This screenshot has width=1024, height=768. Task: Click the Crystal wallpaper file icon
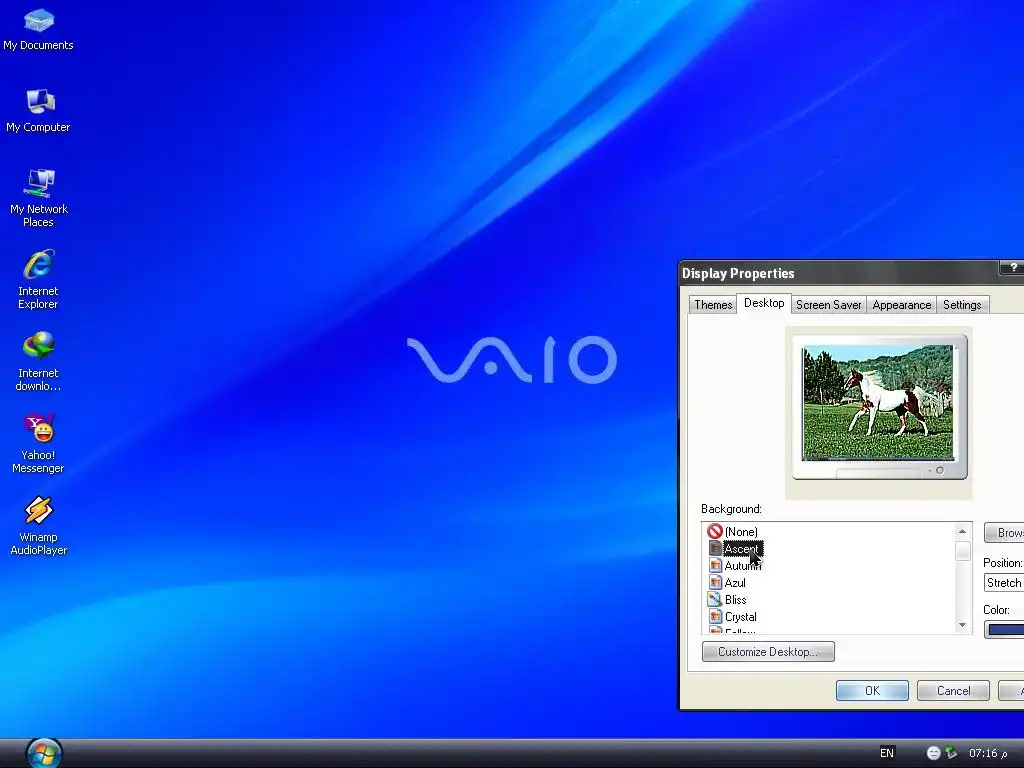(x=715, y=616)
